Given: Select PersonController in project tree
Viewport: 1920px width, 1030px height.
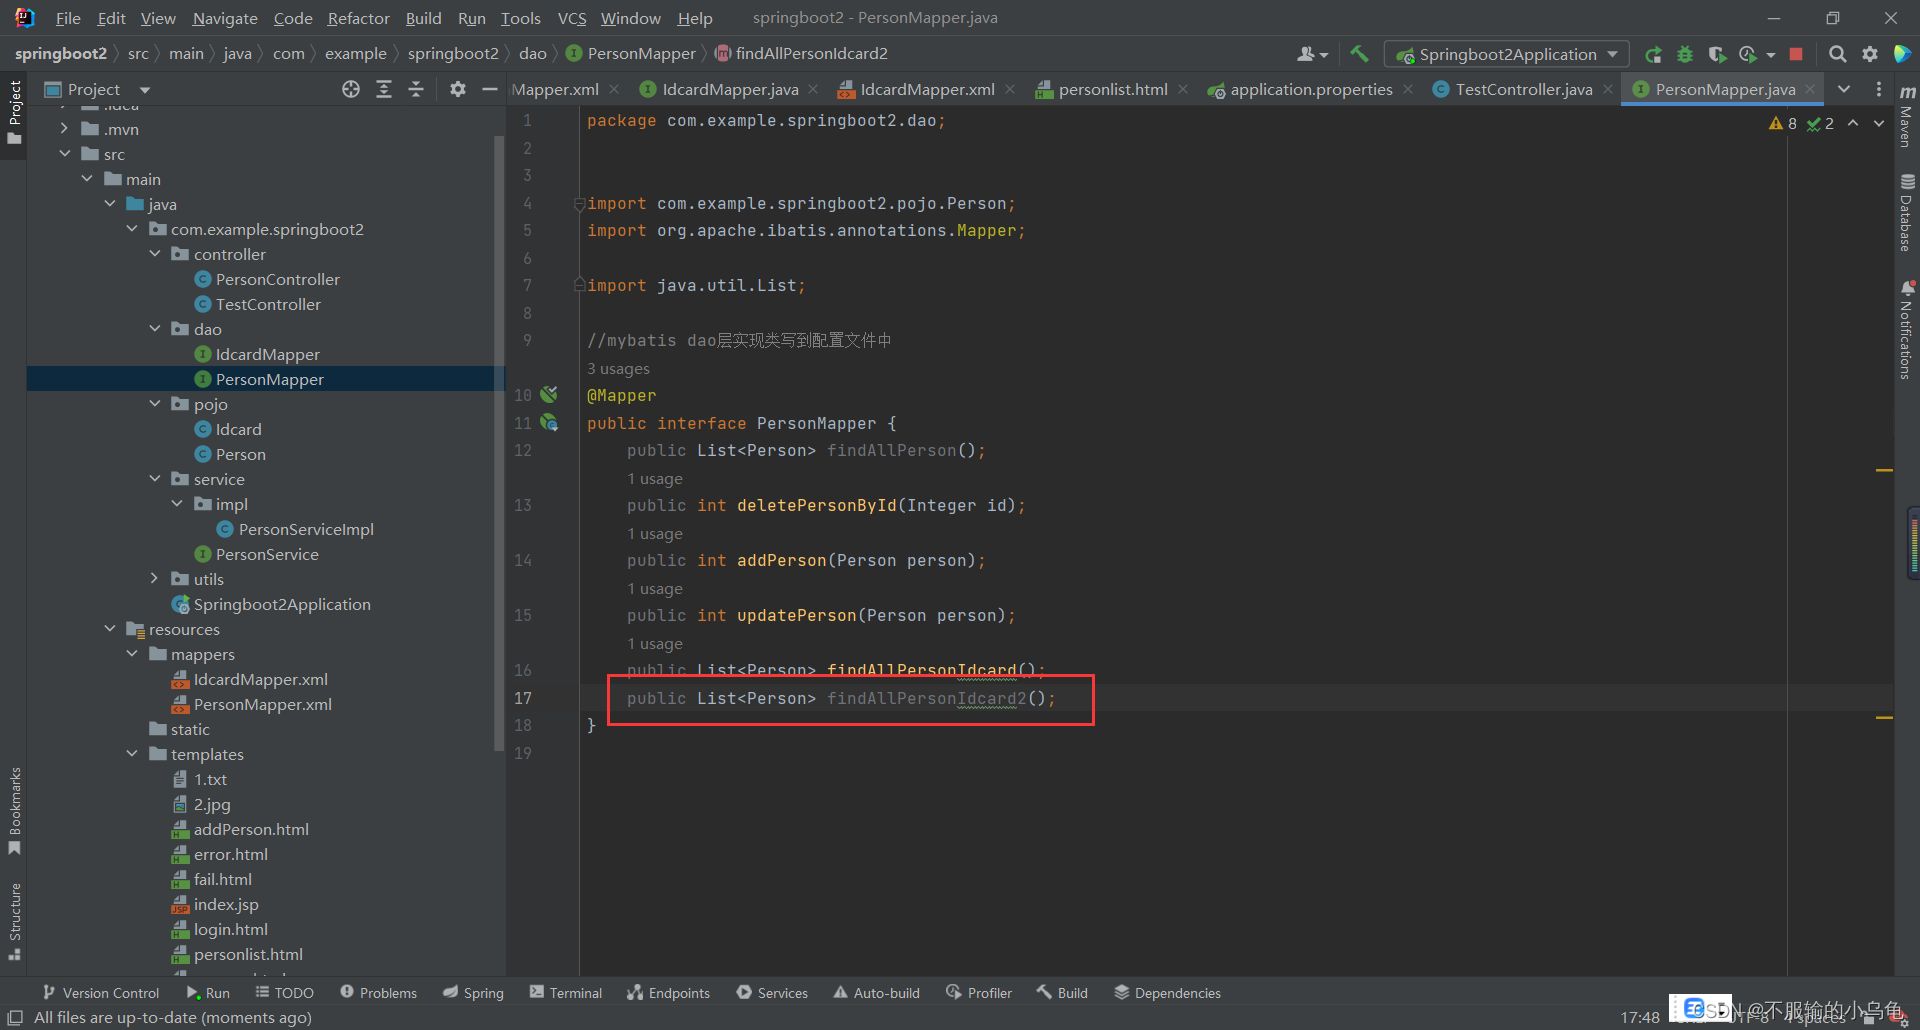Looking at the screenshot, I should pos(277,279).
